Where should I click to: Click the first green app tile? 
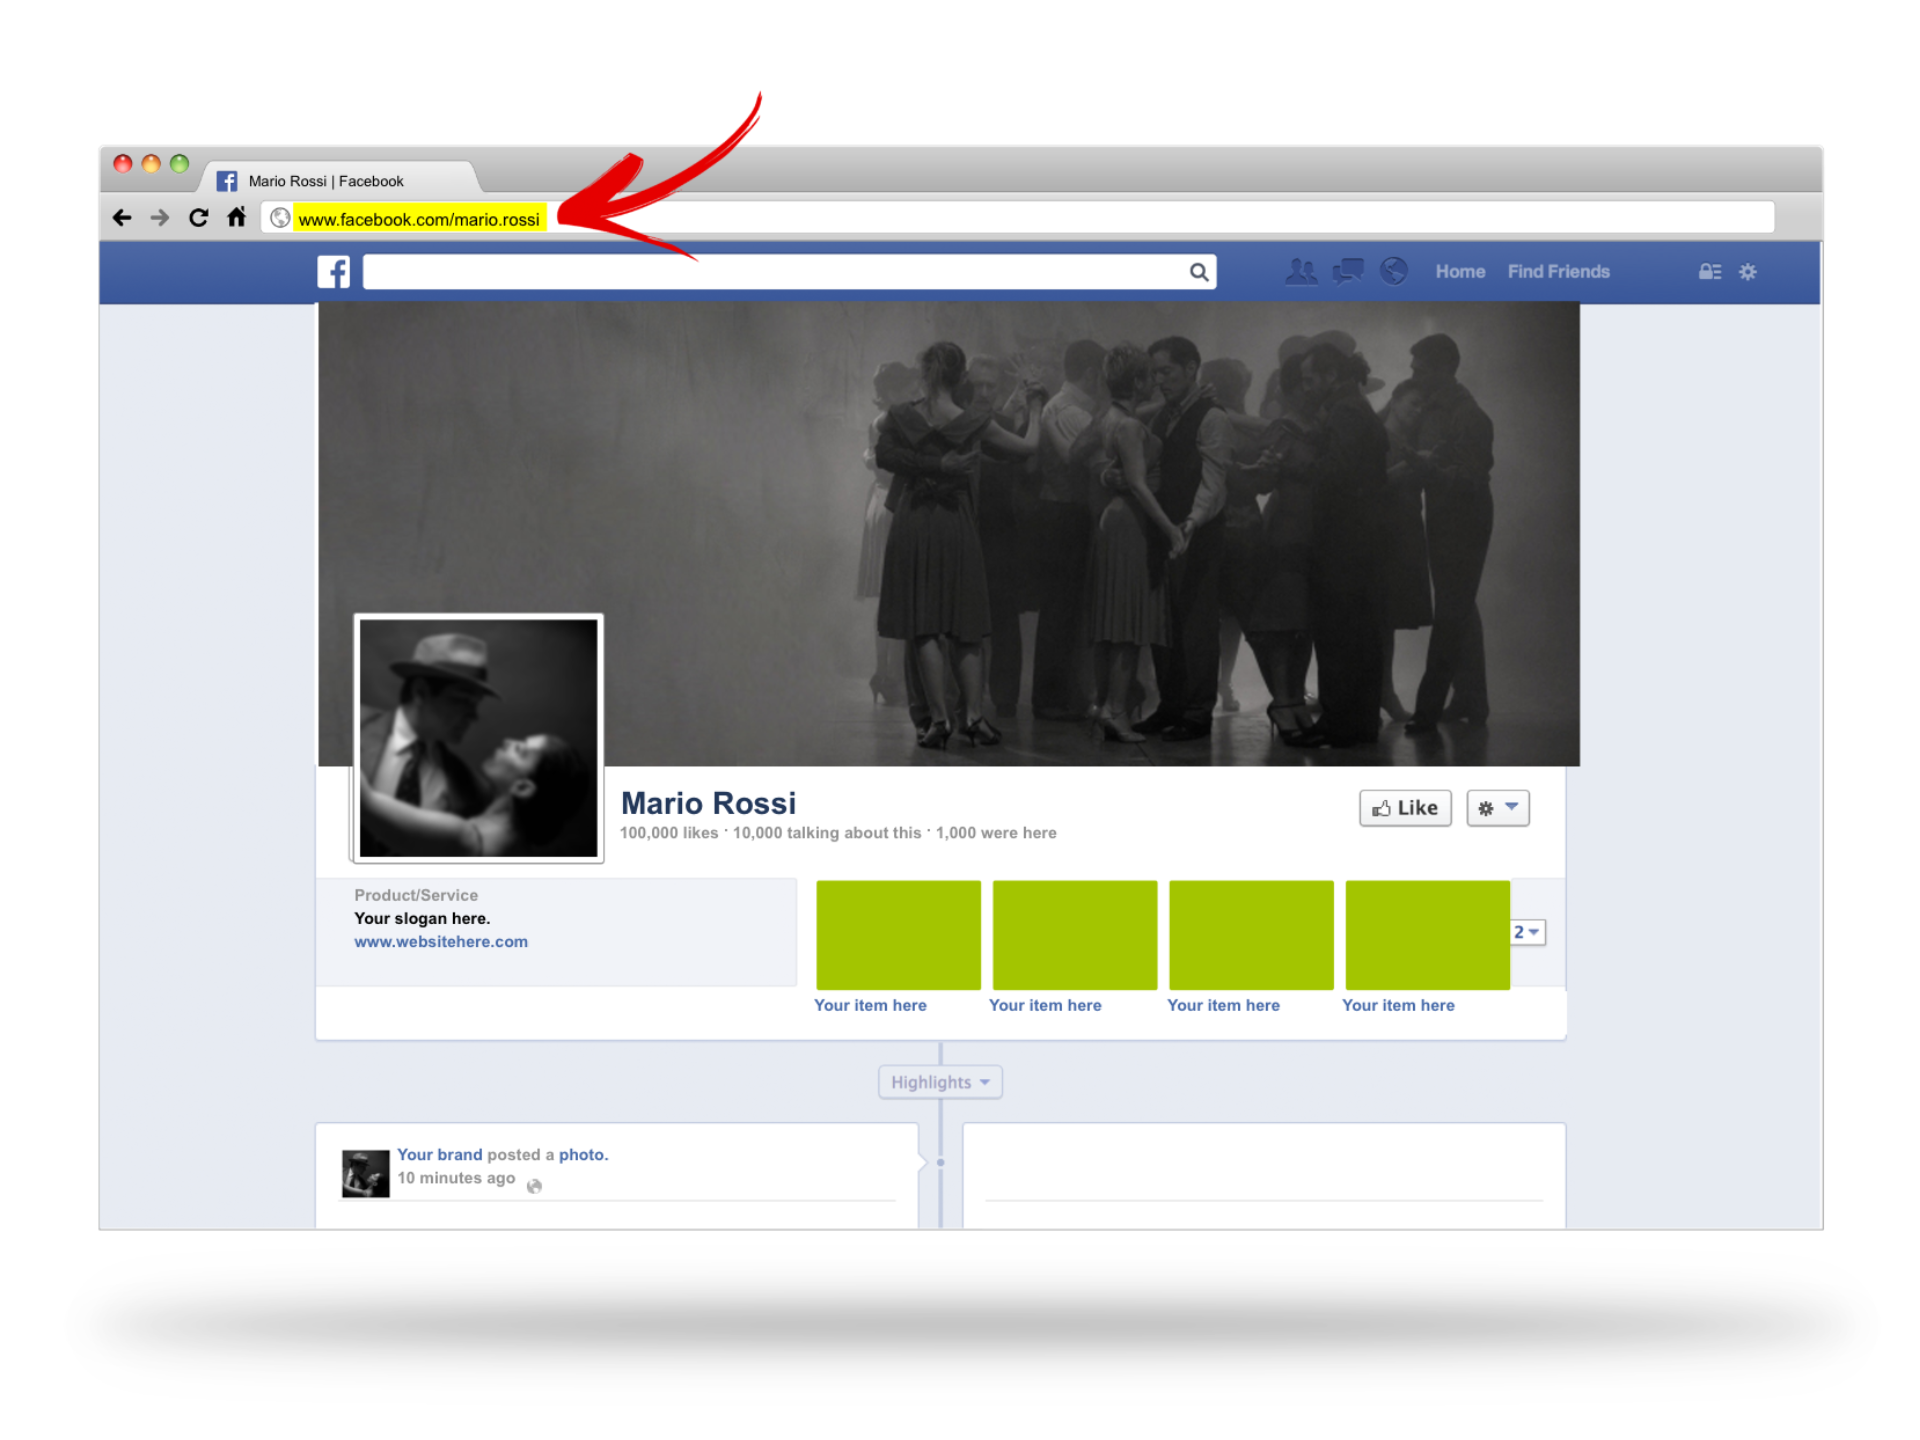pyautogui.click(x=899, y=935)
